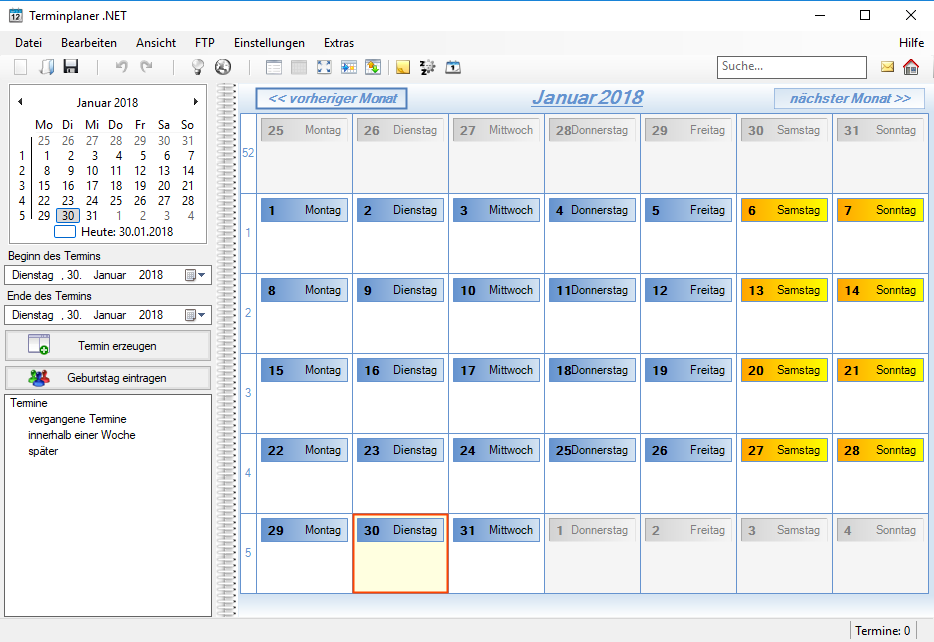Select the 9 Dienstag calendar cell
This screenshot has width=934, height=642.
pos(400,313)
